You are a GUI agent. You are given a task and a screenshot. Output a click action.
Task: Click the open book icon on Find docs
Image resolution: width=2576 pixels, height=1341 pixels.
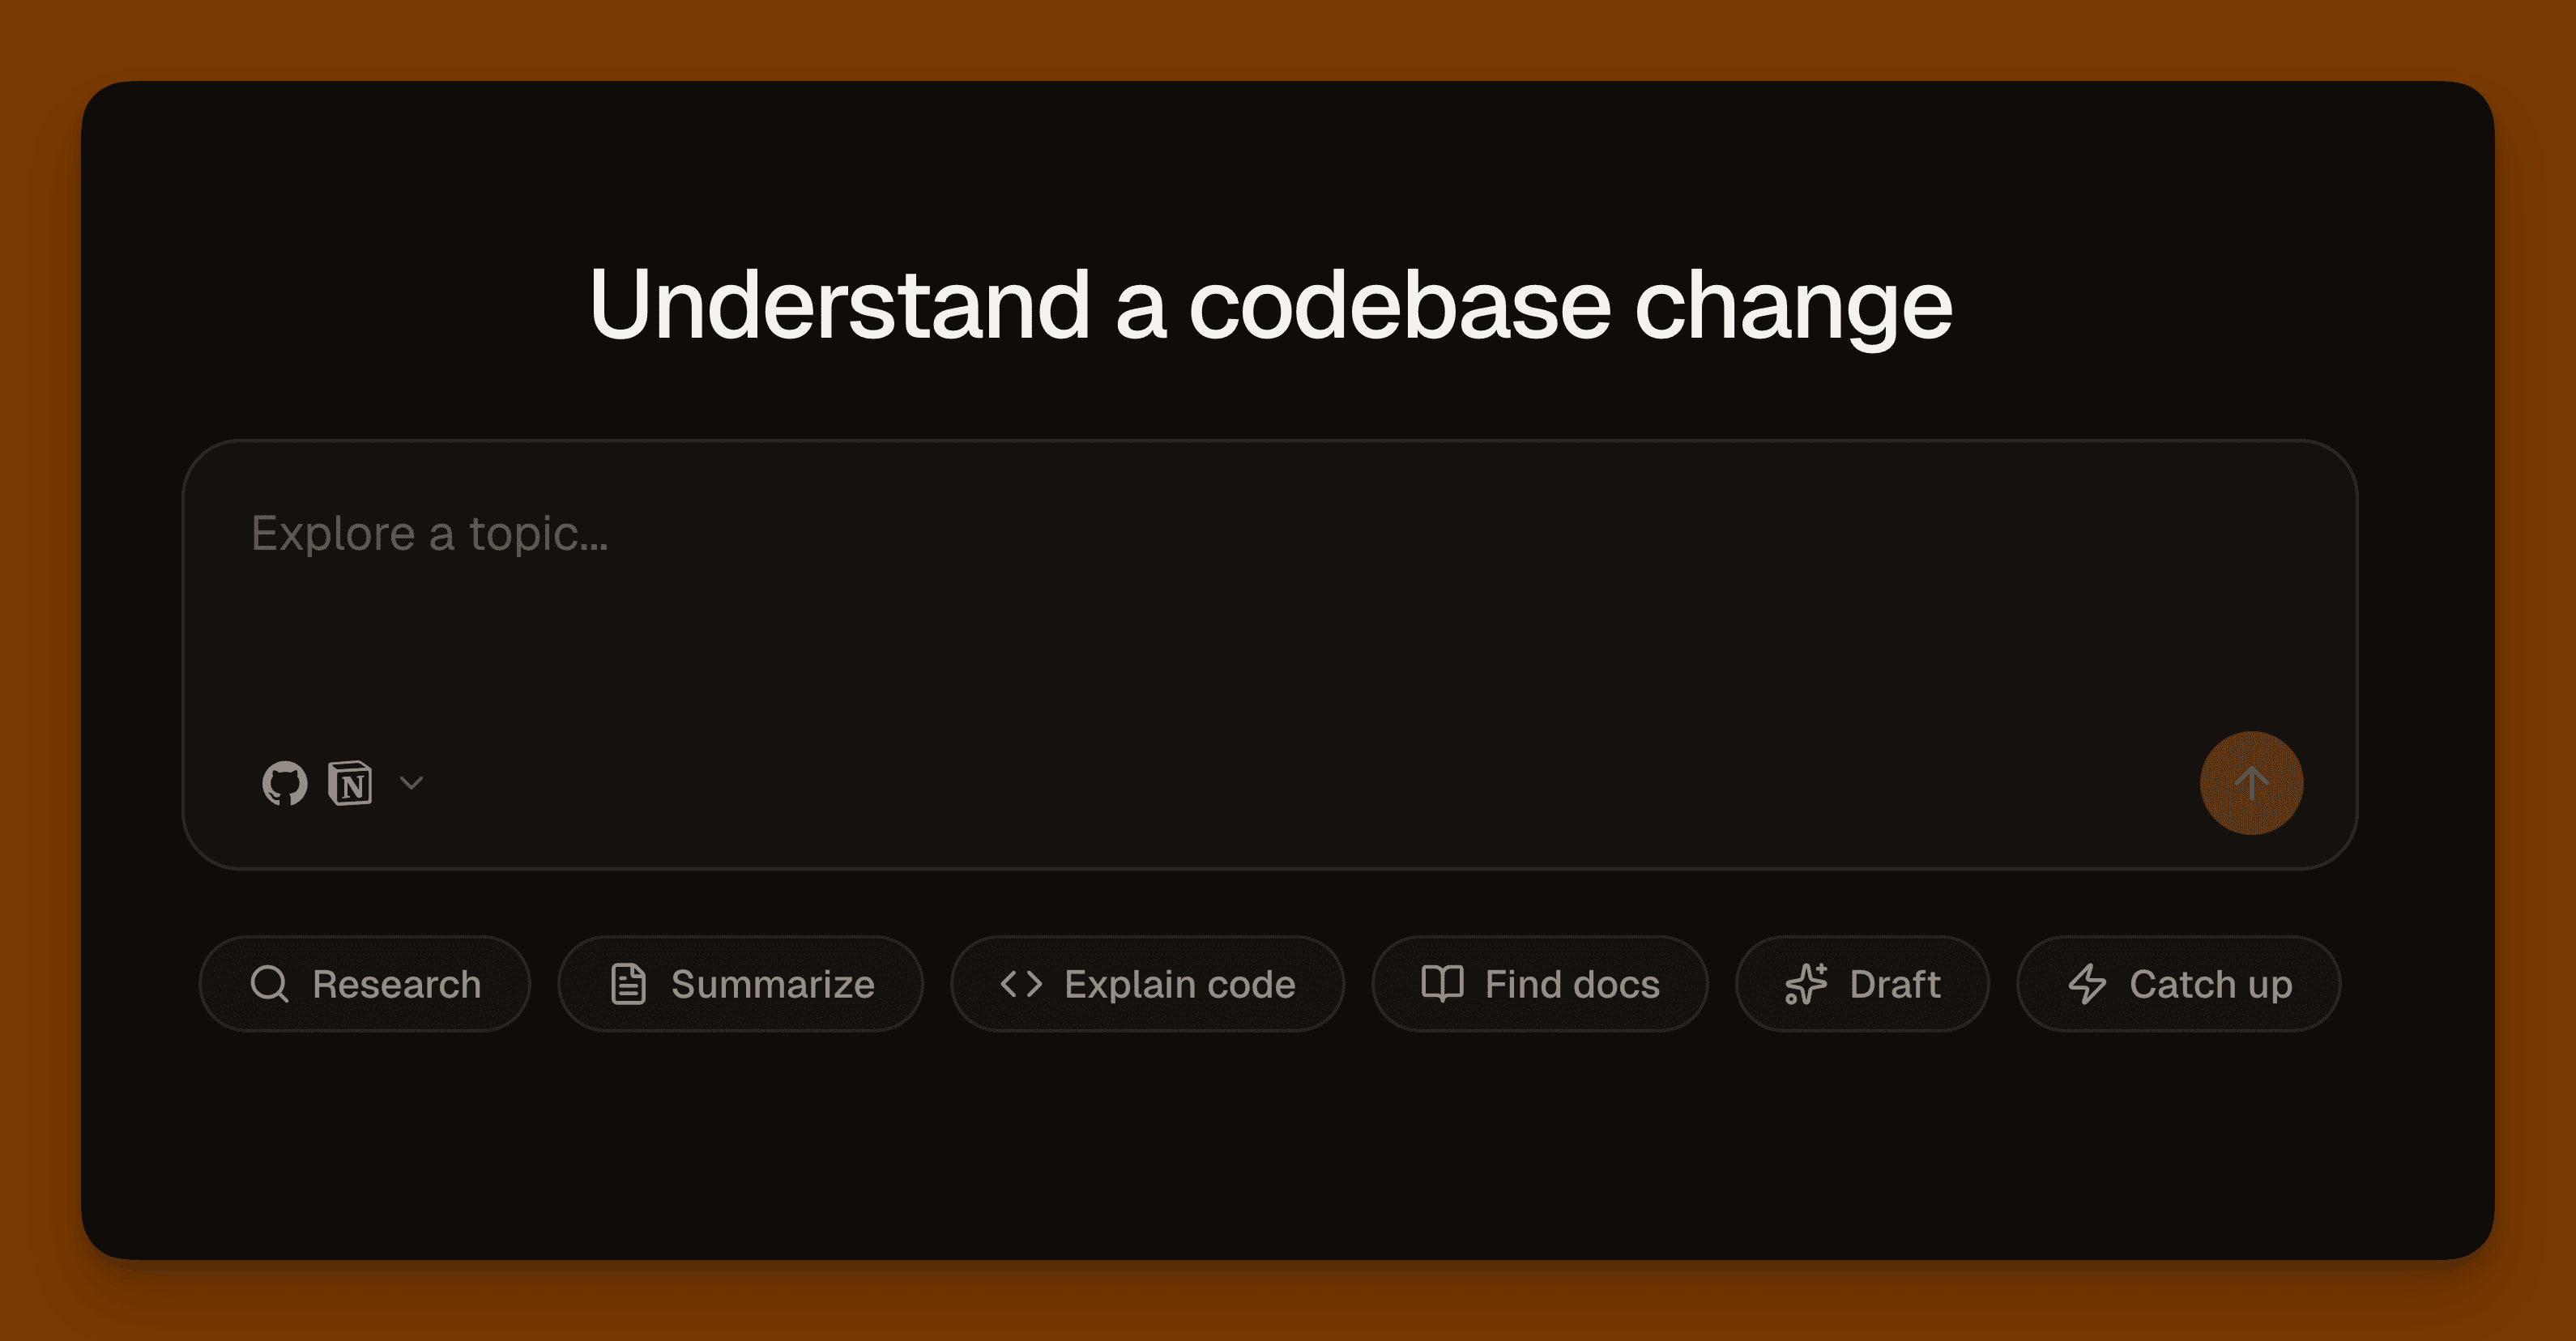point(1441,983)
